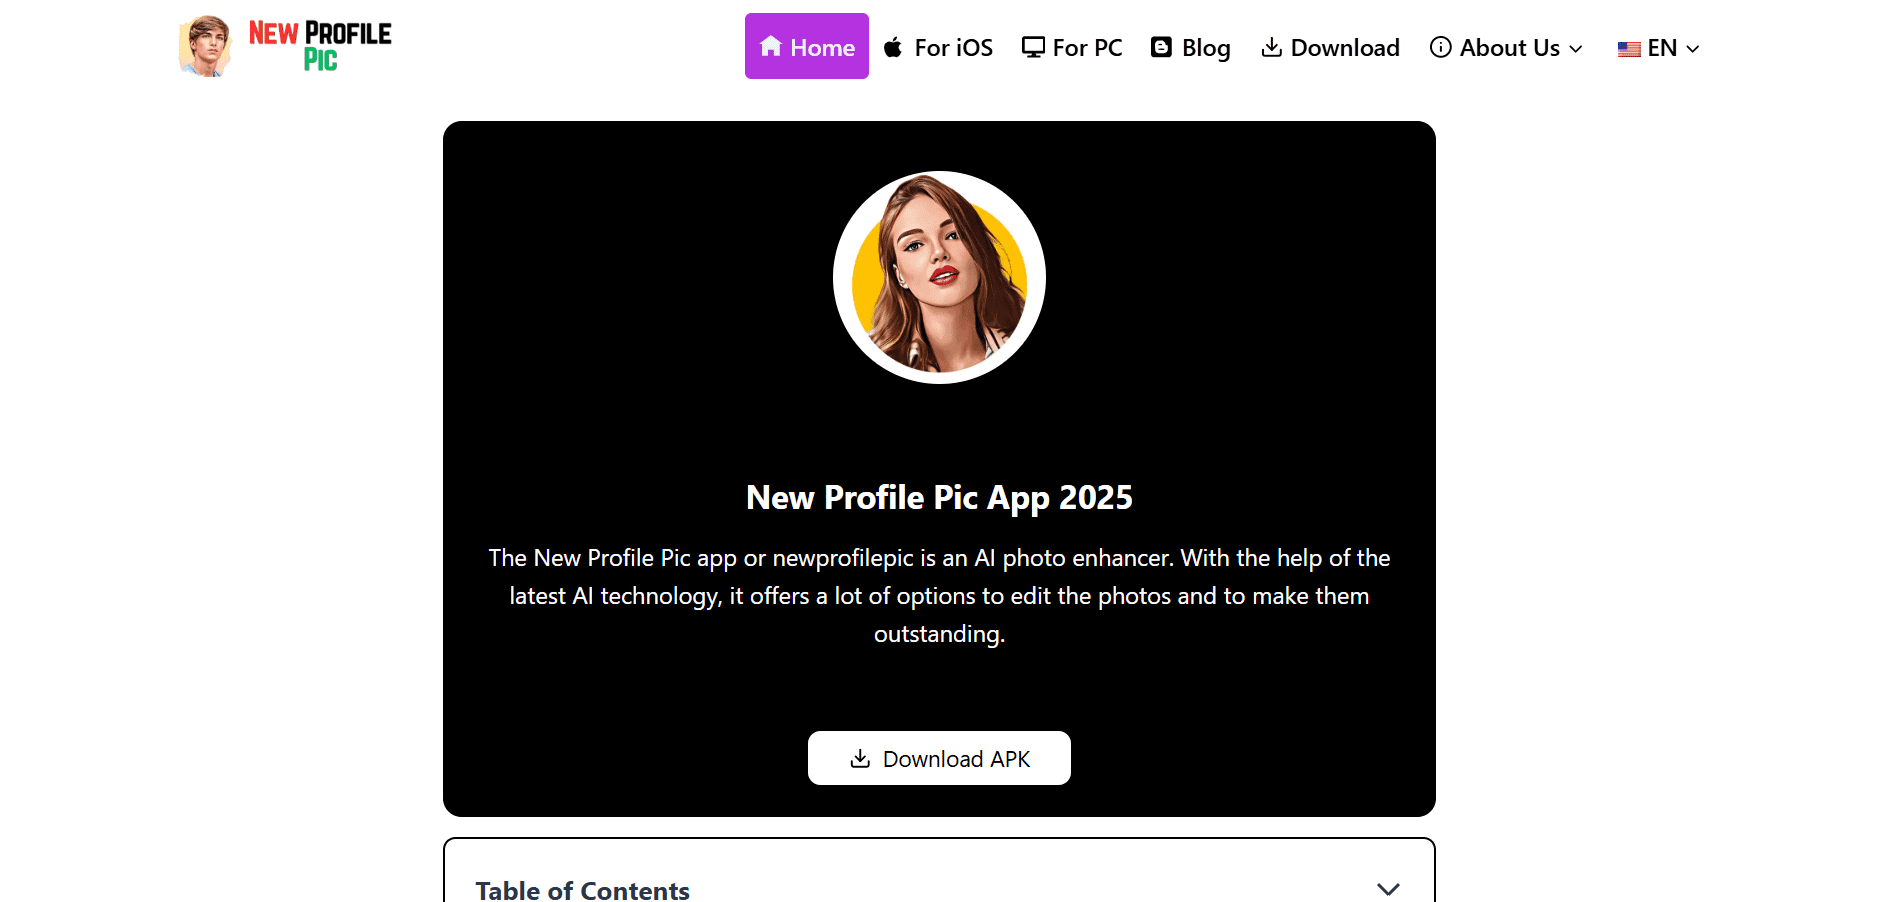Go to the For PC text link
This screenshot has height=902, width=1887.
coord(1087,48)
